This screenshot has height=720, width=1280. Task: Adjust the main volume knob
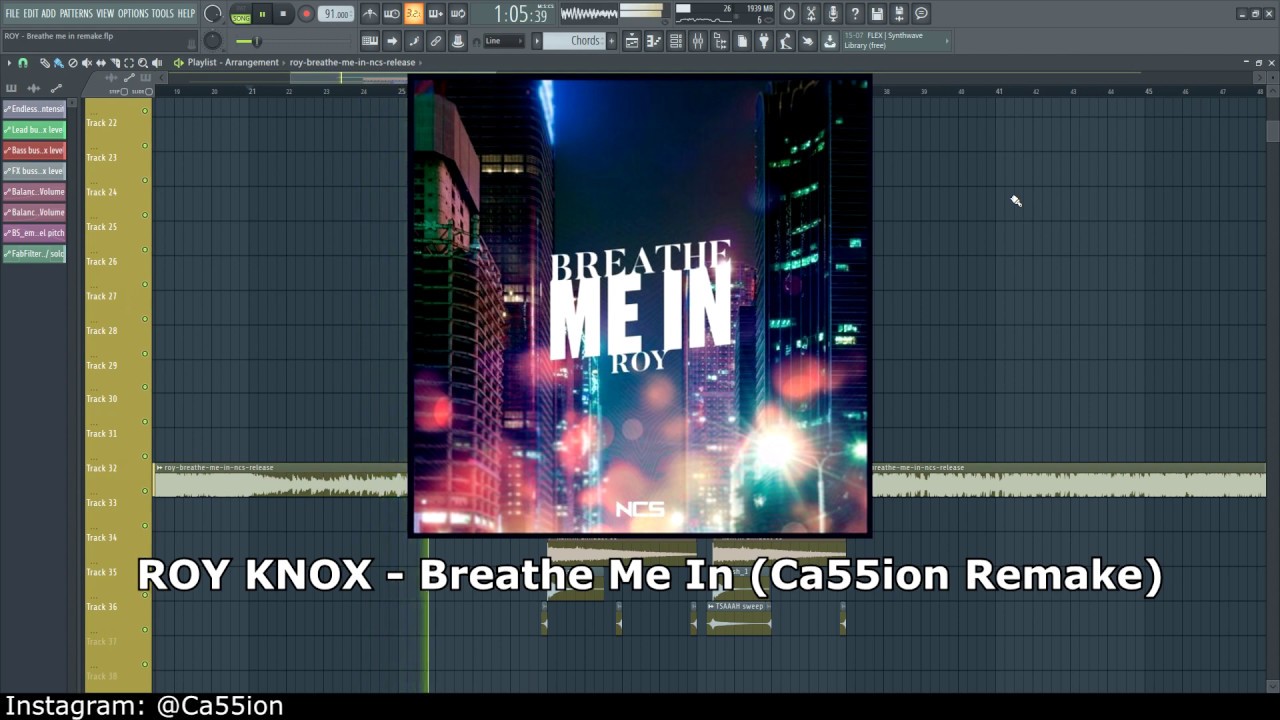[x=213, y=14]
